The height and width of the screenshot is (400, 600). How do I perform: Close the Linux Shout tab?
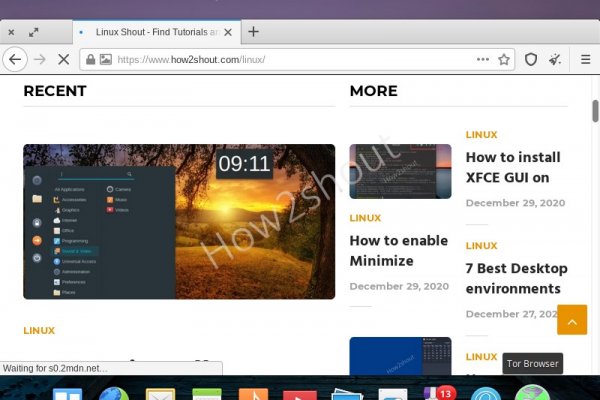coord(228,32)
